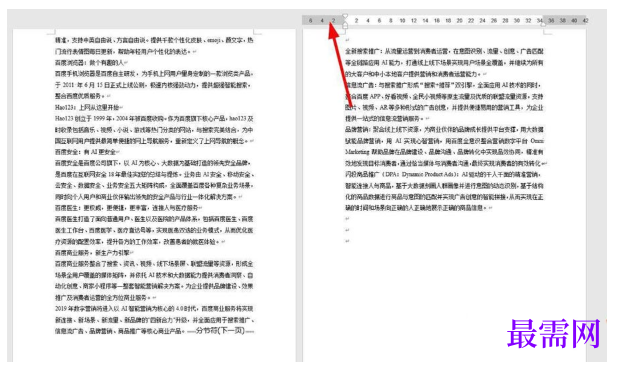The width and height of the screenshot is (619, 365).
Task: Click the line starting '2019 年数字营销'
Action: [154, 309]
